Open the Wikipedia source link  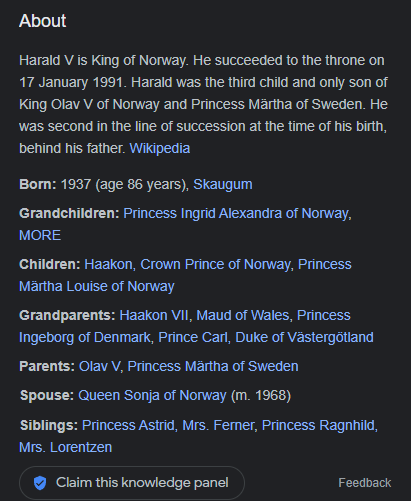click(x=160, y=148)
